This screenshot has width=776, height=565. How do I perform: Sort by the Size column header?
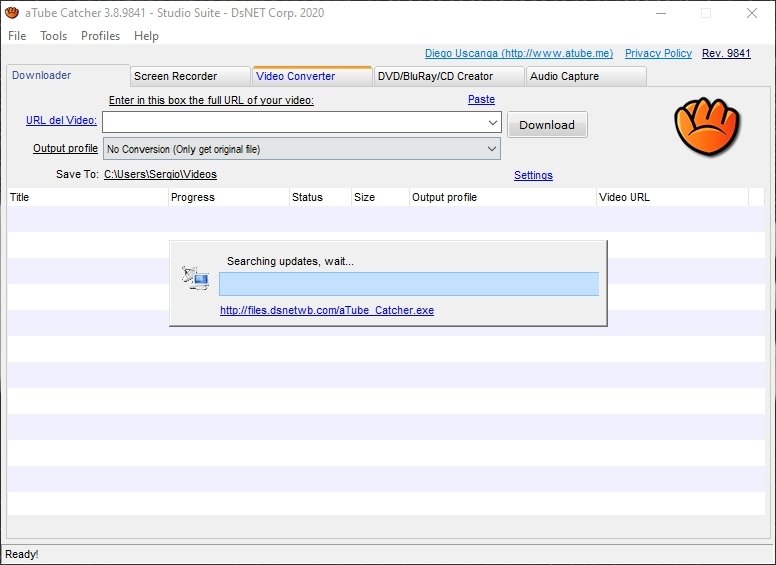[380, 197]
